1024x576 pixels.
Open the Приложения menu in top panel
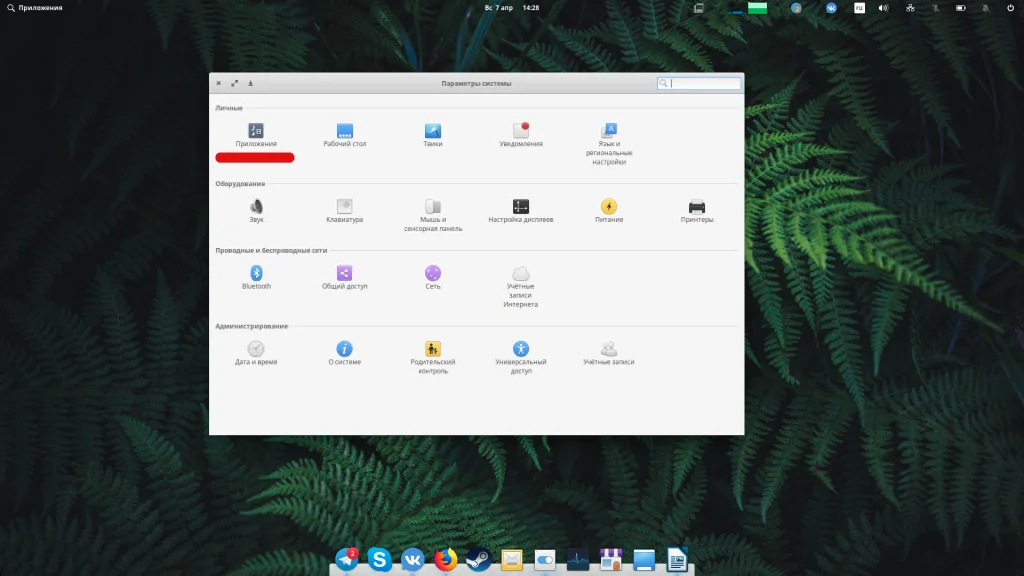coord(35,7)
